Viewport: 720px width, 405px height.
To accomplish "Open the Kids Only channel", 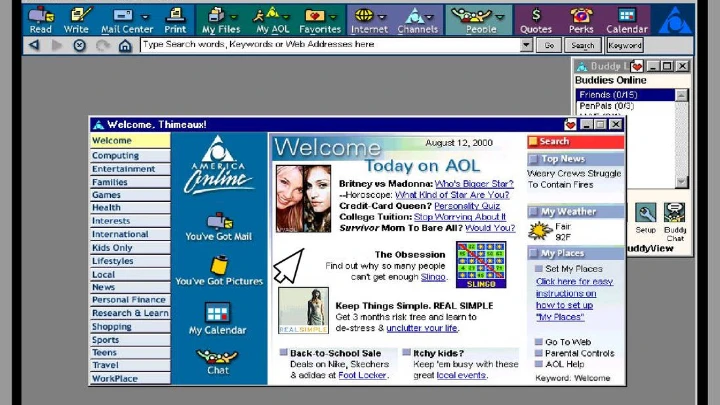I will coord(130,248).
